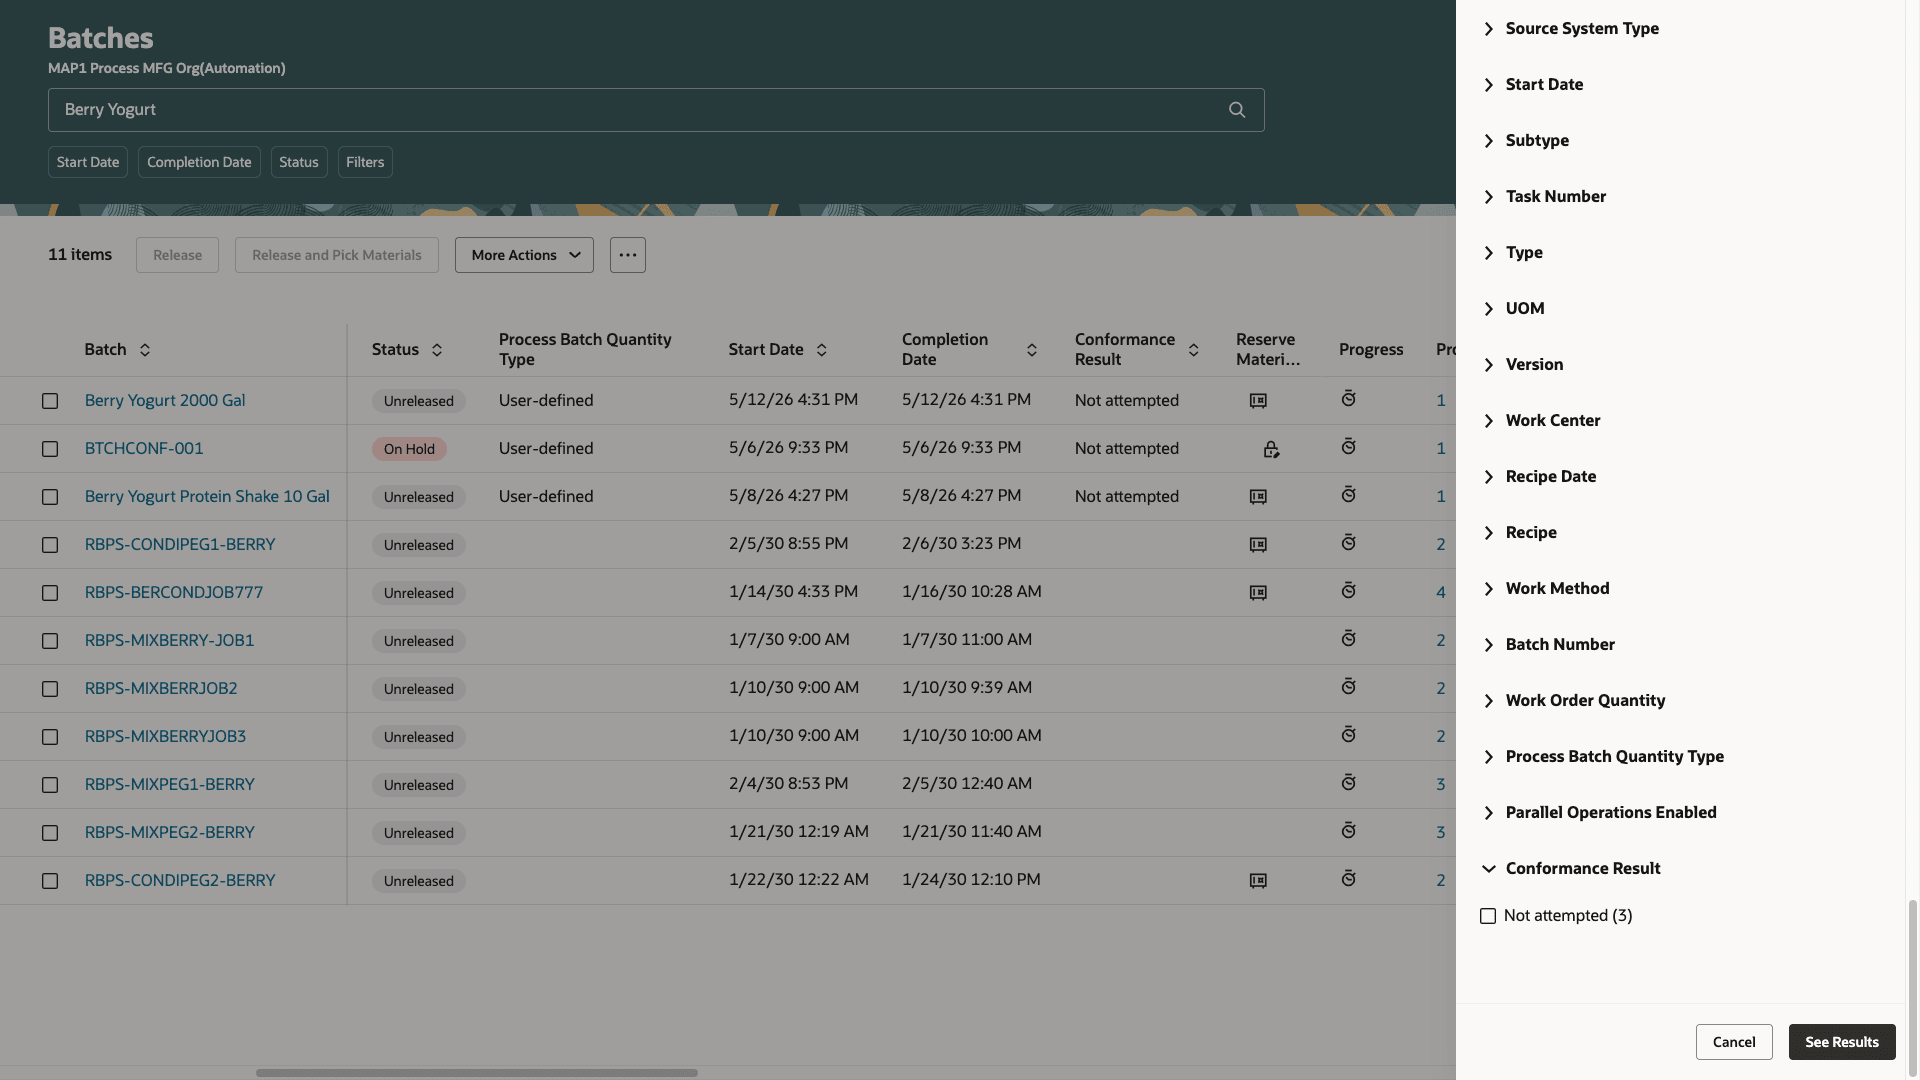Open progress stopwatch icon for RBPS-MIXPEG1-BERRY

coord(1348,783)
